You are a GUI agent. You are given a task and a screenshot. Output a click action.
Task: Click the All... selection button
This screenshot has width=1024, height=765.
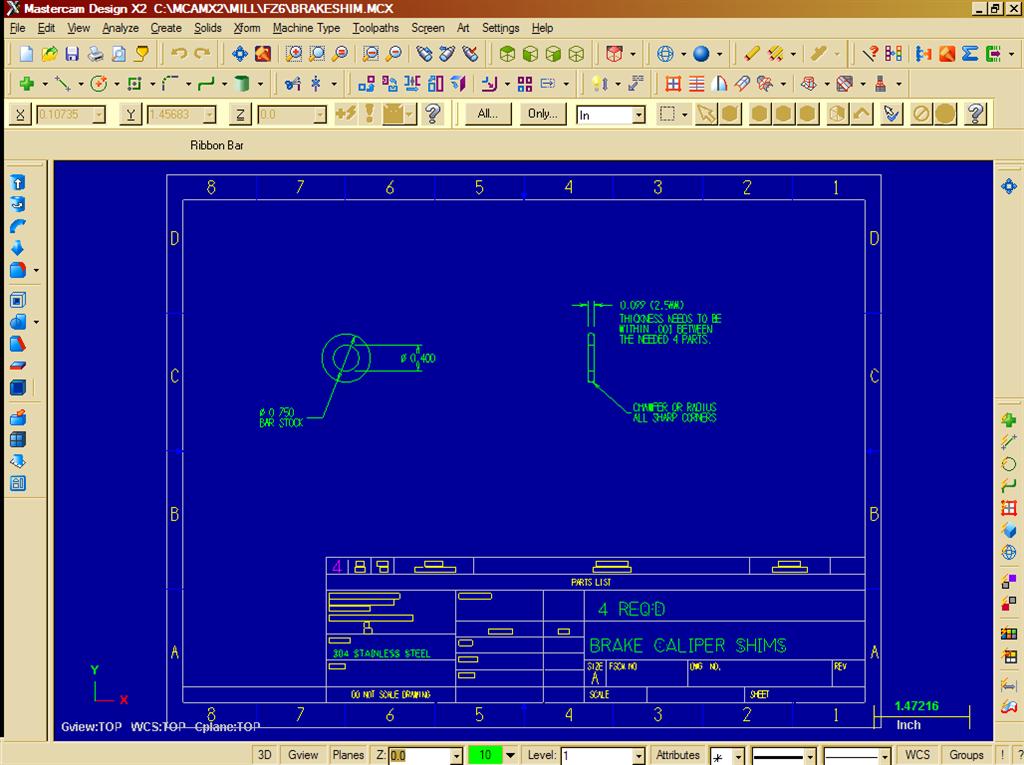click(488, 114)
